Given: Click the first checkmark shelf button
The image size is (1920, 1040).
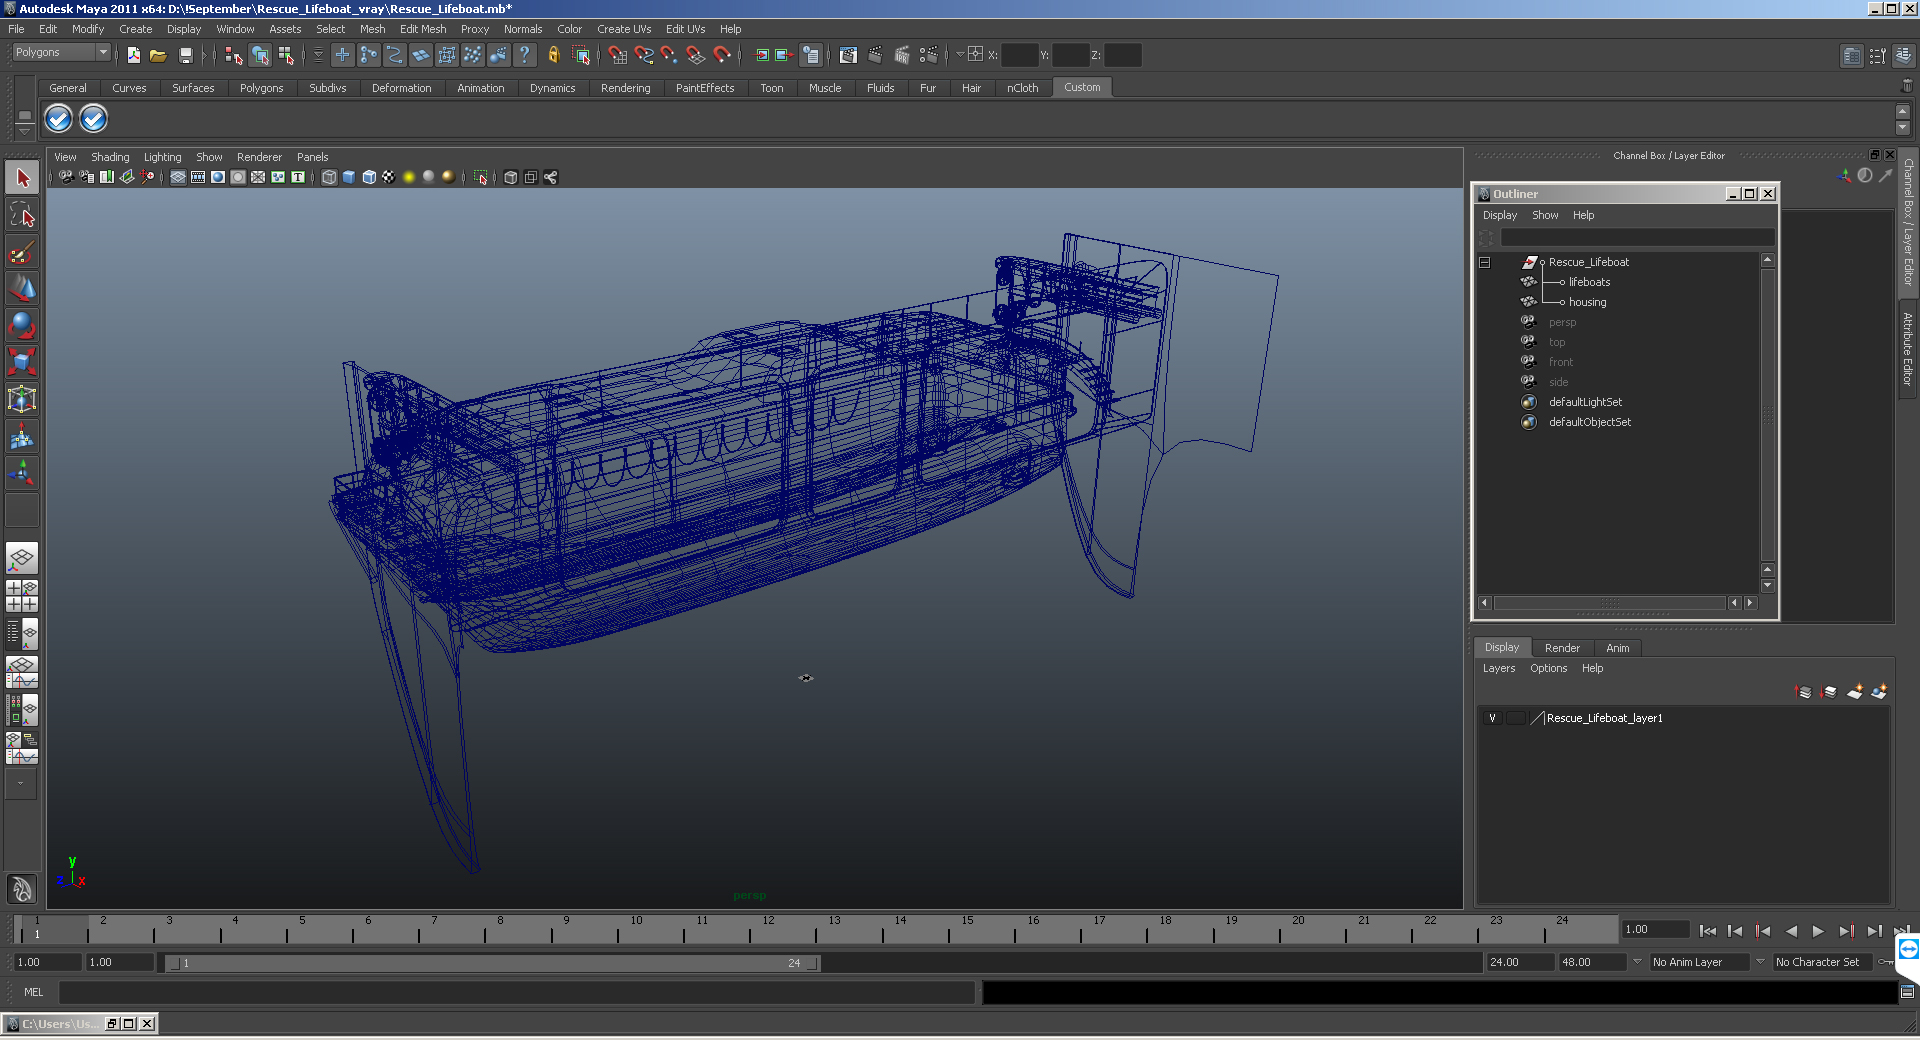Looking at the screenshot, I should click(59, 119).
